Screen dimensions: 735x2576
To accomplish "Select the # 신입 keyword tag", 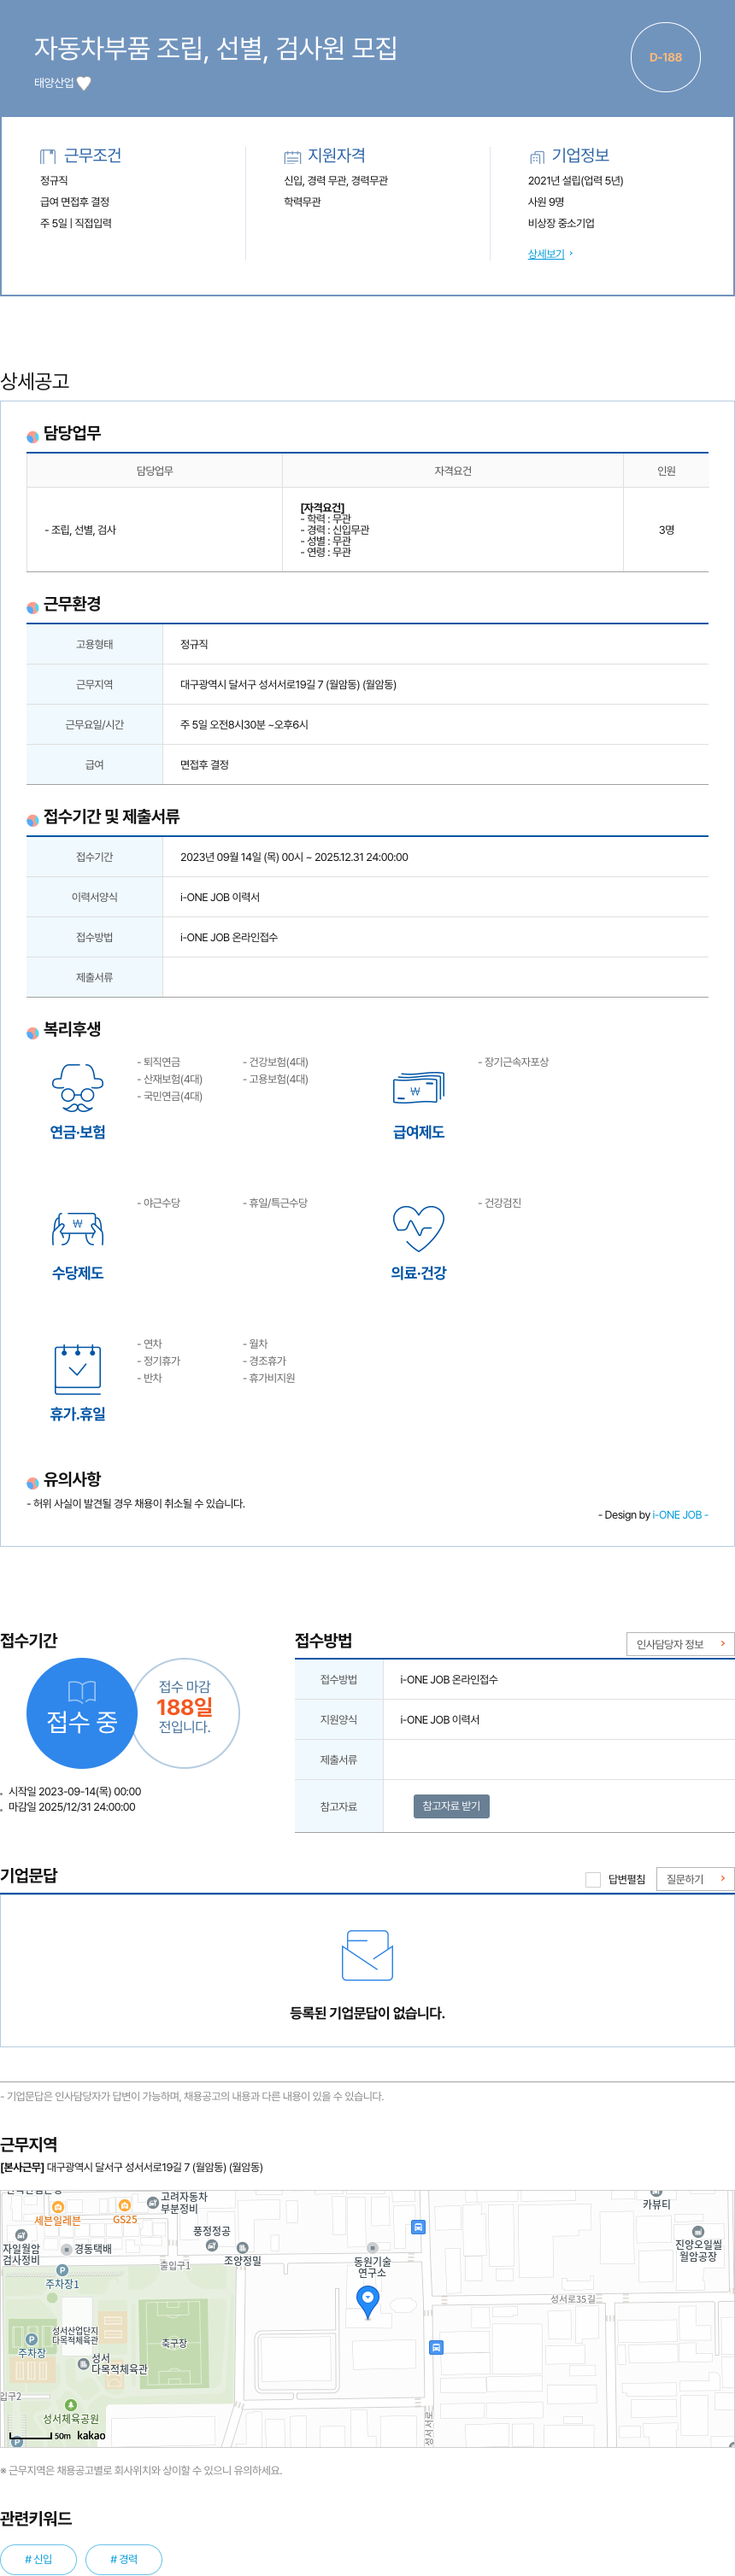I will point(38,2559).
